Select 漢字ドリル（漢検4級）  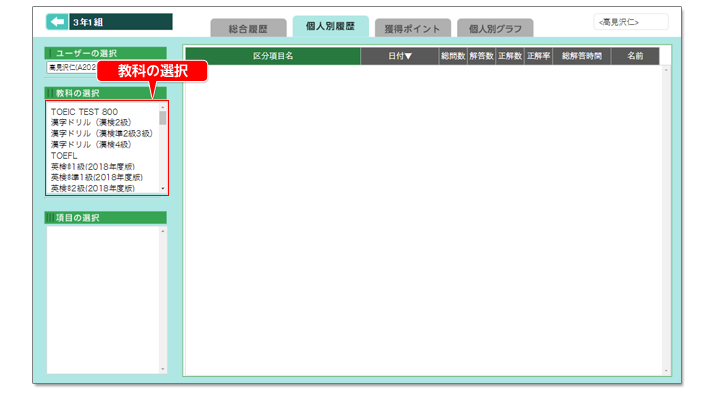(91, 144)
